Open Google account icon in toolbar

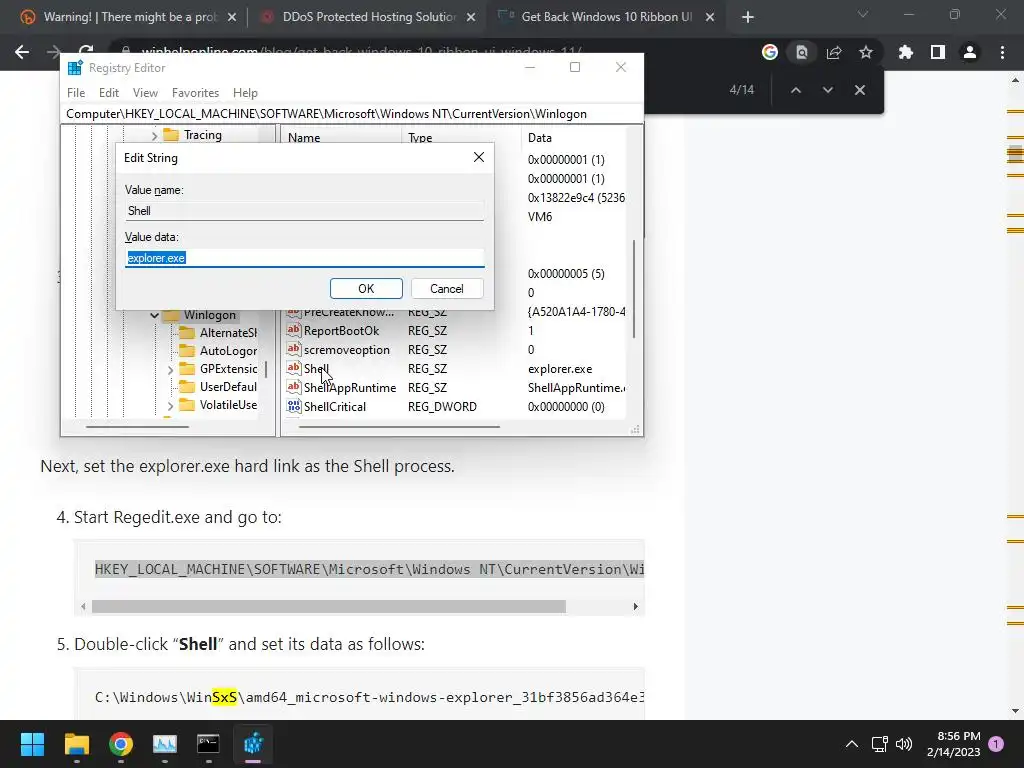pos(770,52)
